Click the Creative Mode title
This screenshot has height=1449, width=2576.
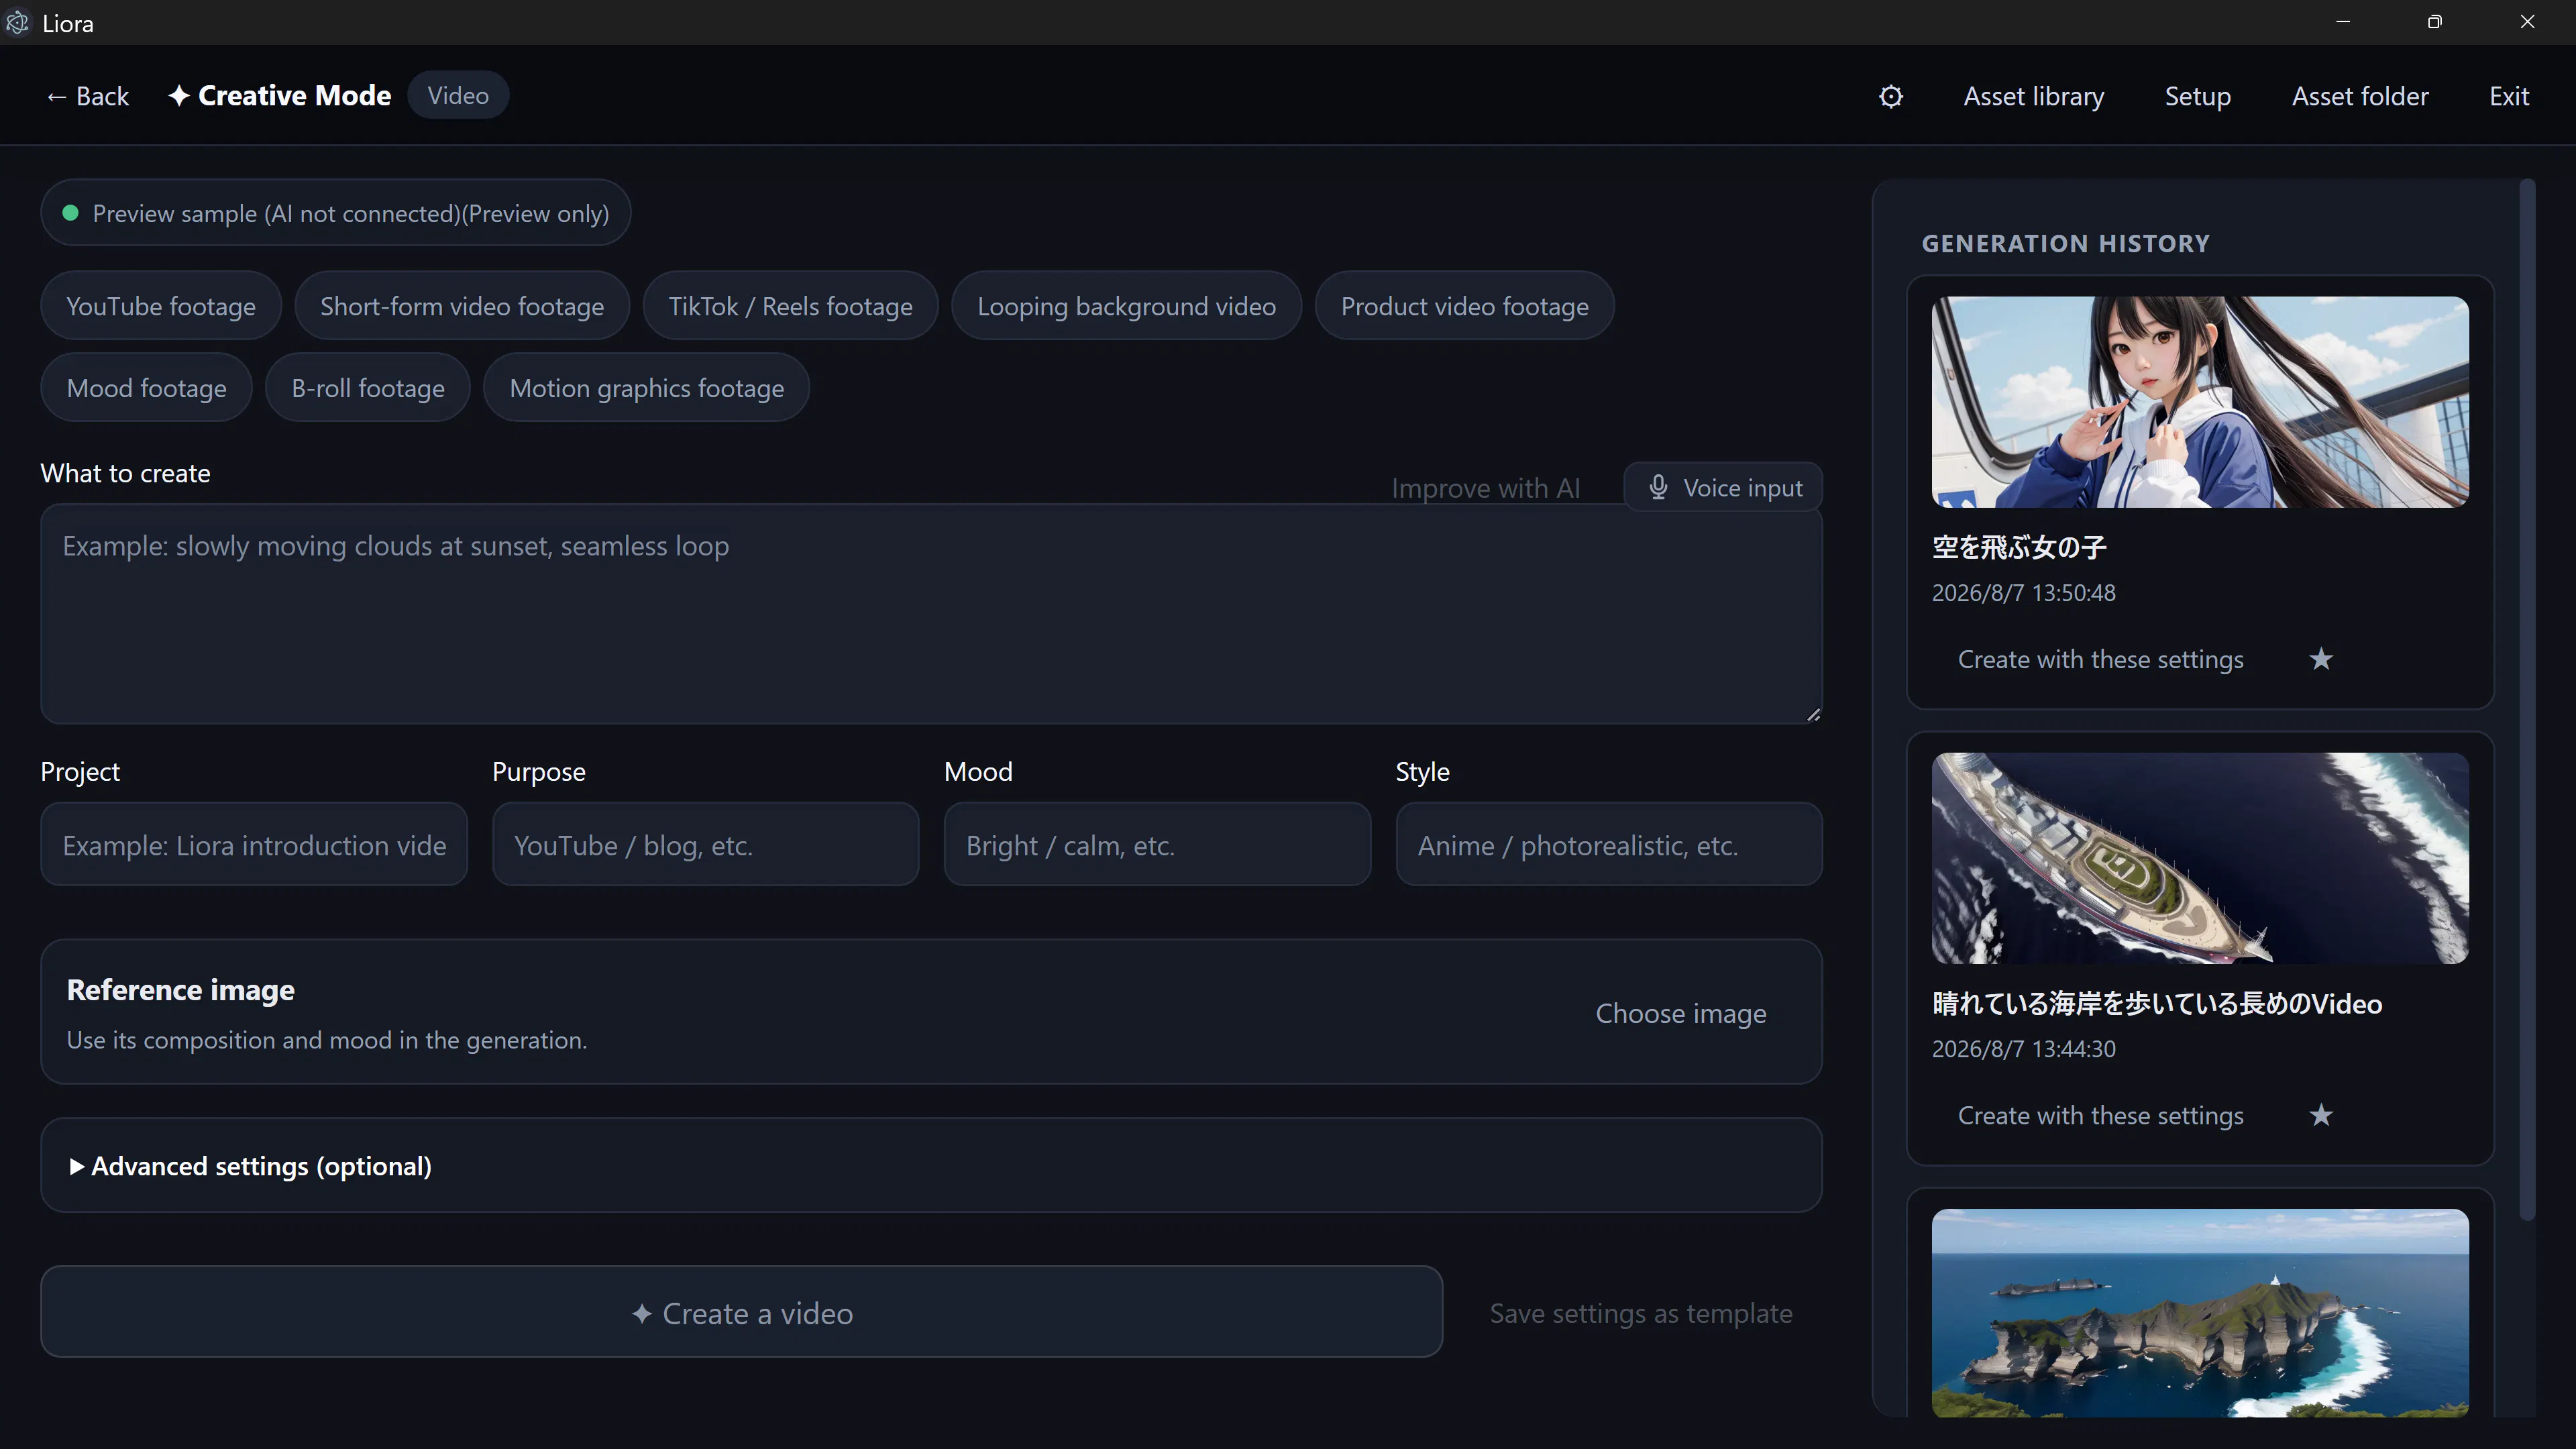[280, 96]
